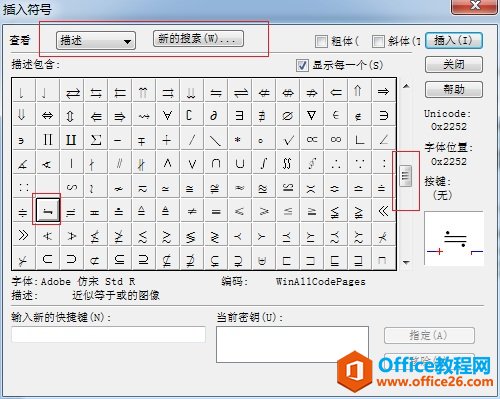This screenshot has width=500, height=399.
Task: Select the upwards double arrow ⇑ symbol
Action: pos(360,91)
